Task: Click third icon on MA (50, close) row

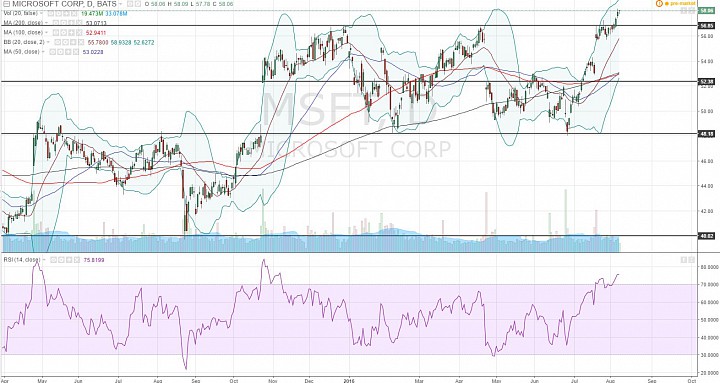Action: point(68,52)
